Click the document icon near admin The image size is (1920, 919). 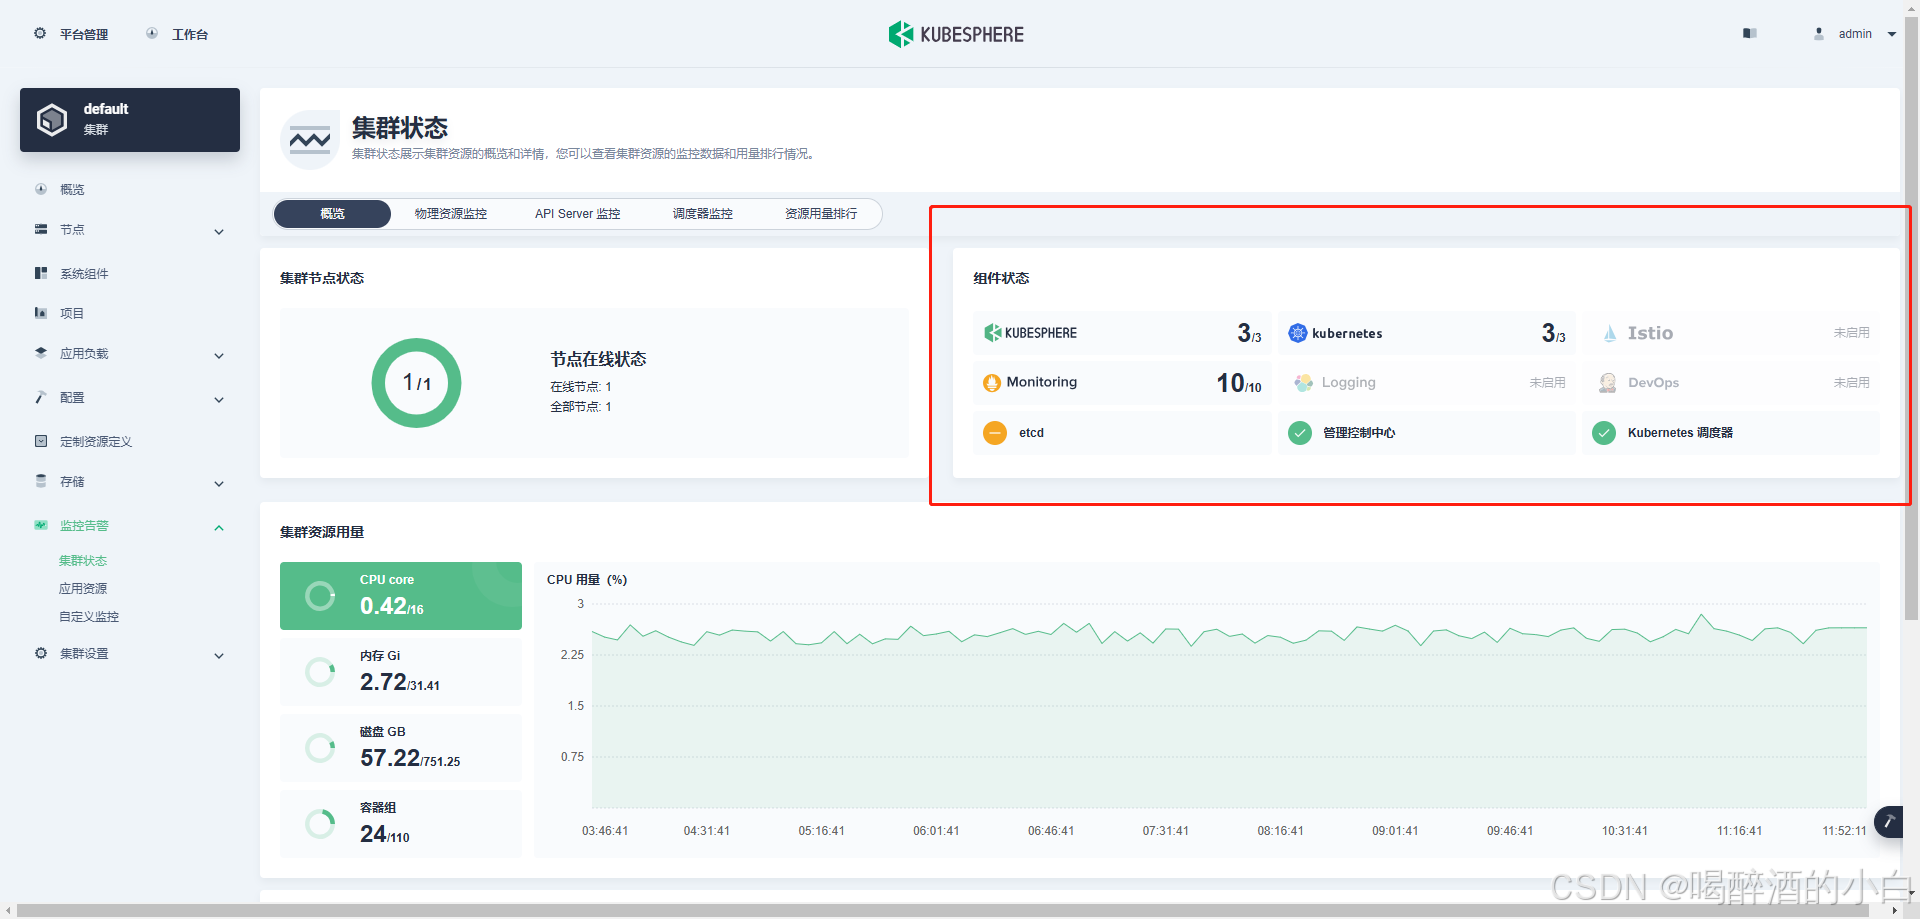(x=1749, y=33)
